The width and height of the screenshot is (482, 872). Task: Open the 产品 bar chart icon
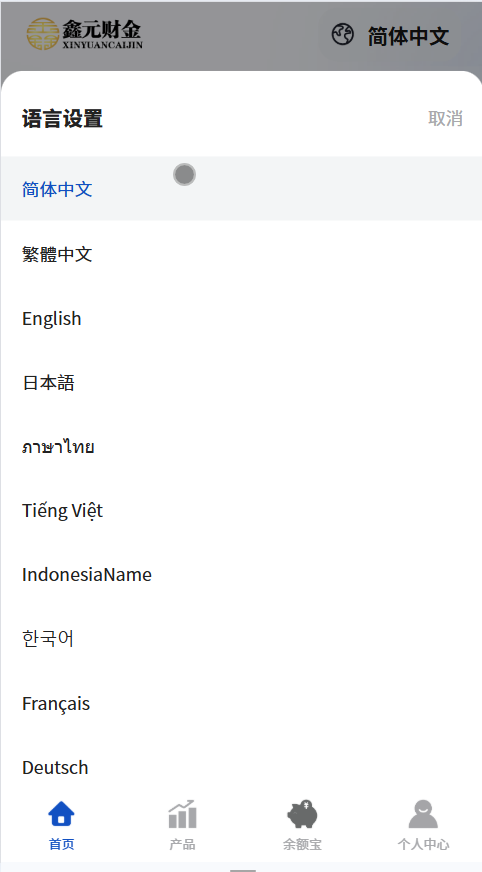tap(182, 814)
